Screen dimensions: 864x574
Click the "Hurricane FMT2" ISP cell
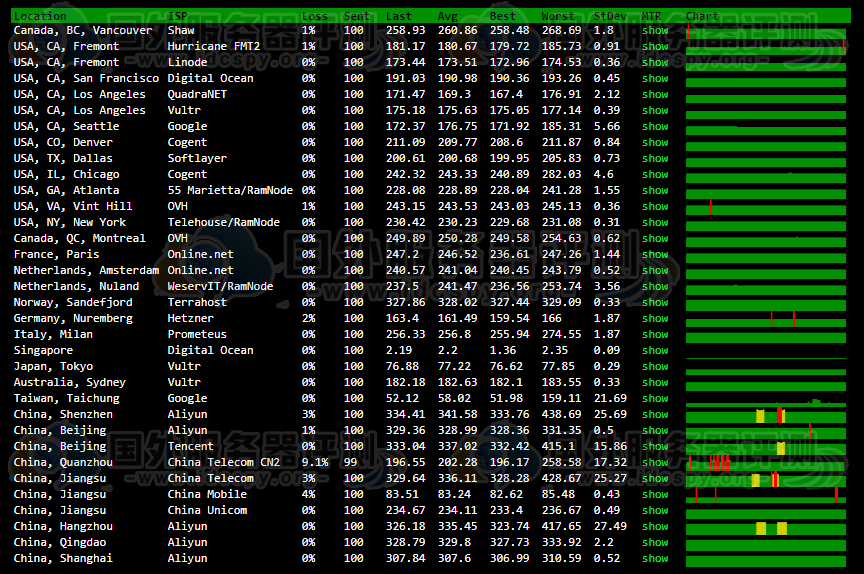point(213,46)
